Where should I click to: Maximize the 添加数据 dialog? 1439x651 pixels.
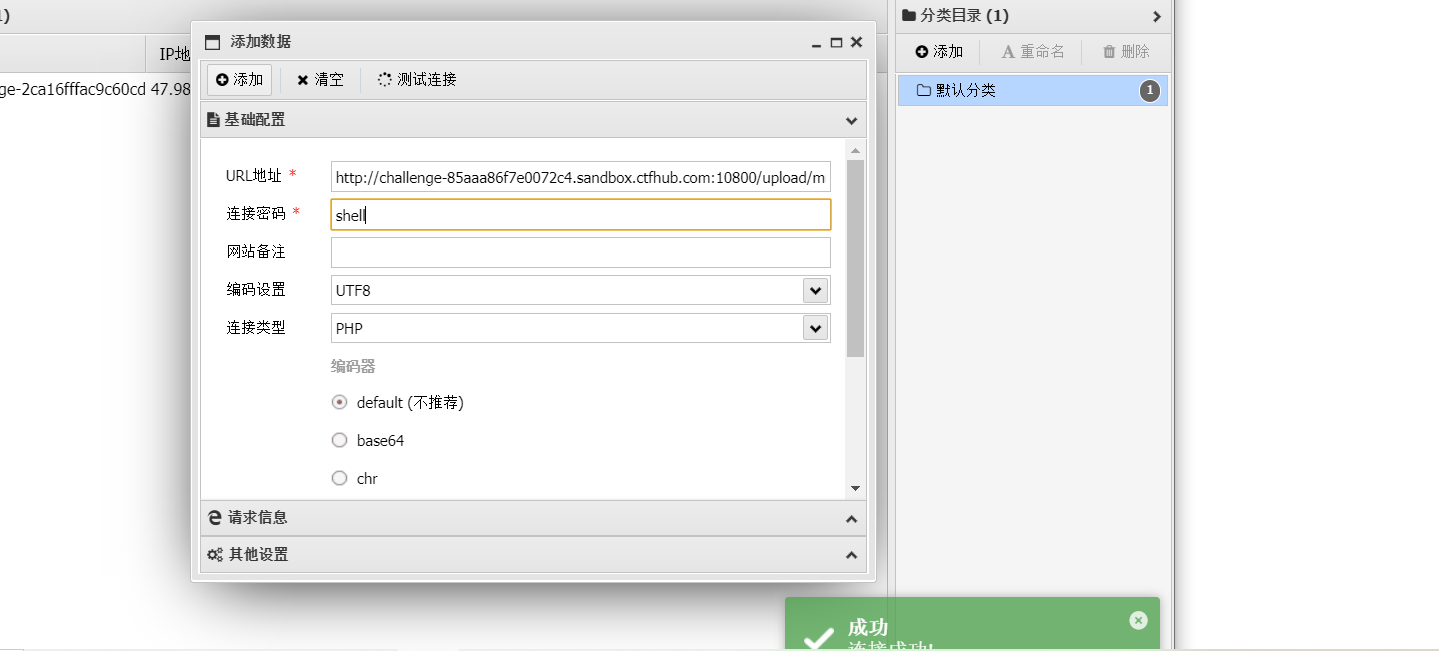pyautogui.click(x=837, y=42)
